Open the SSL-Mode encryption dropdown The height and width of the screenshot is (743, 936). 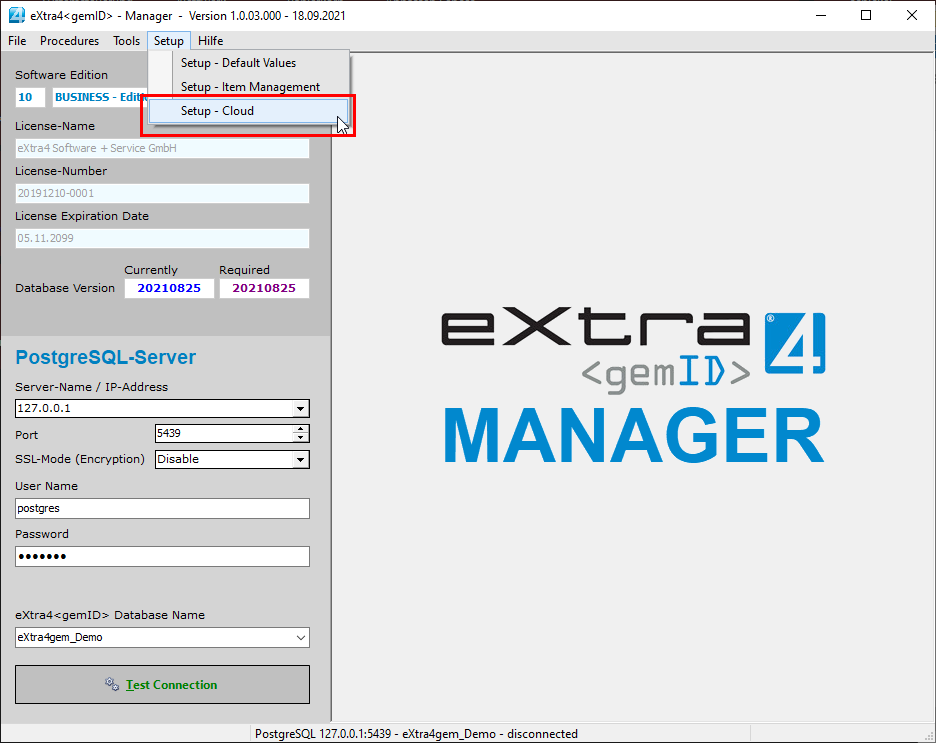(x=299, y=459)
